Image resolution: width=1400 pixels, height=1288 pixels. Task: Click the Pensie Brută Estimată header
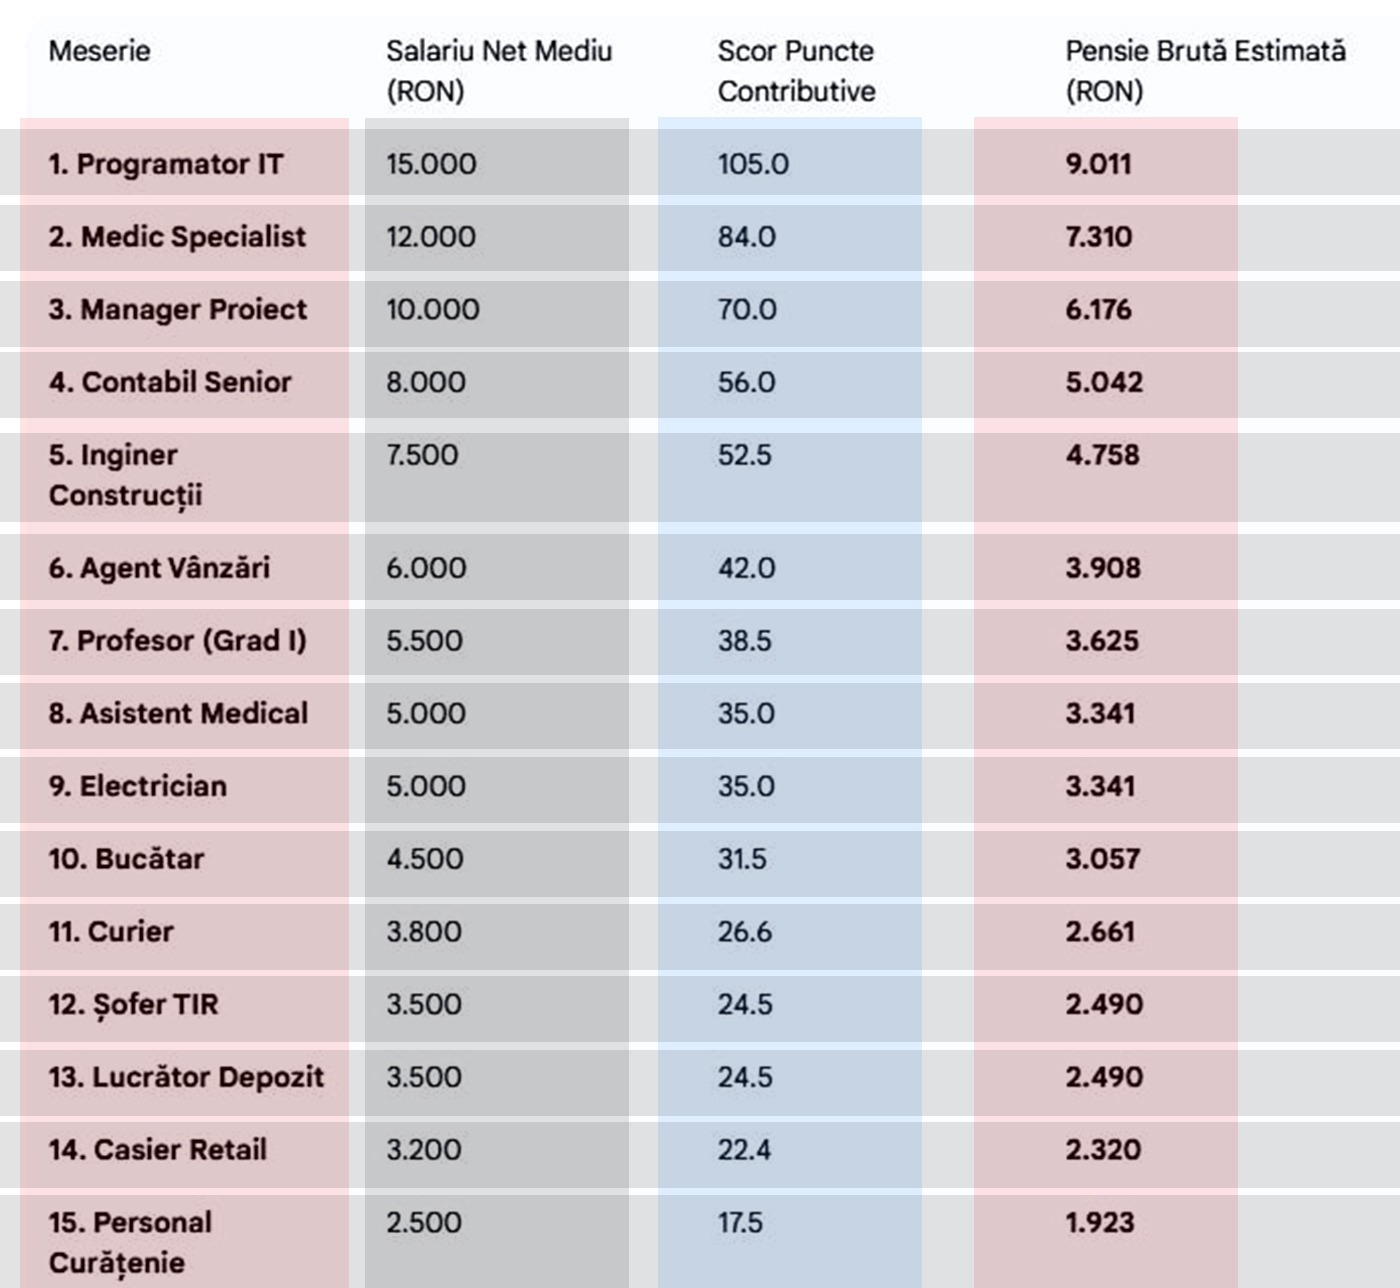pos(1204,70)
